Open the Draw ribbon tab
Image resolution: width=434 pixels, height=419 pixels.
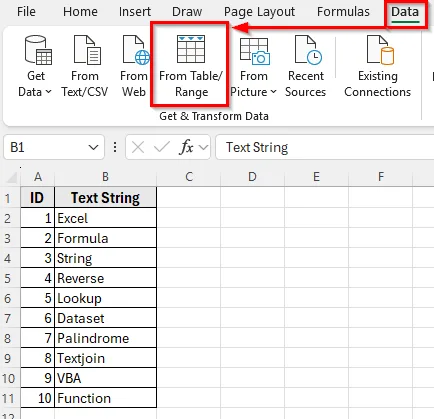[x=187, y=12]
